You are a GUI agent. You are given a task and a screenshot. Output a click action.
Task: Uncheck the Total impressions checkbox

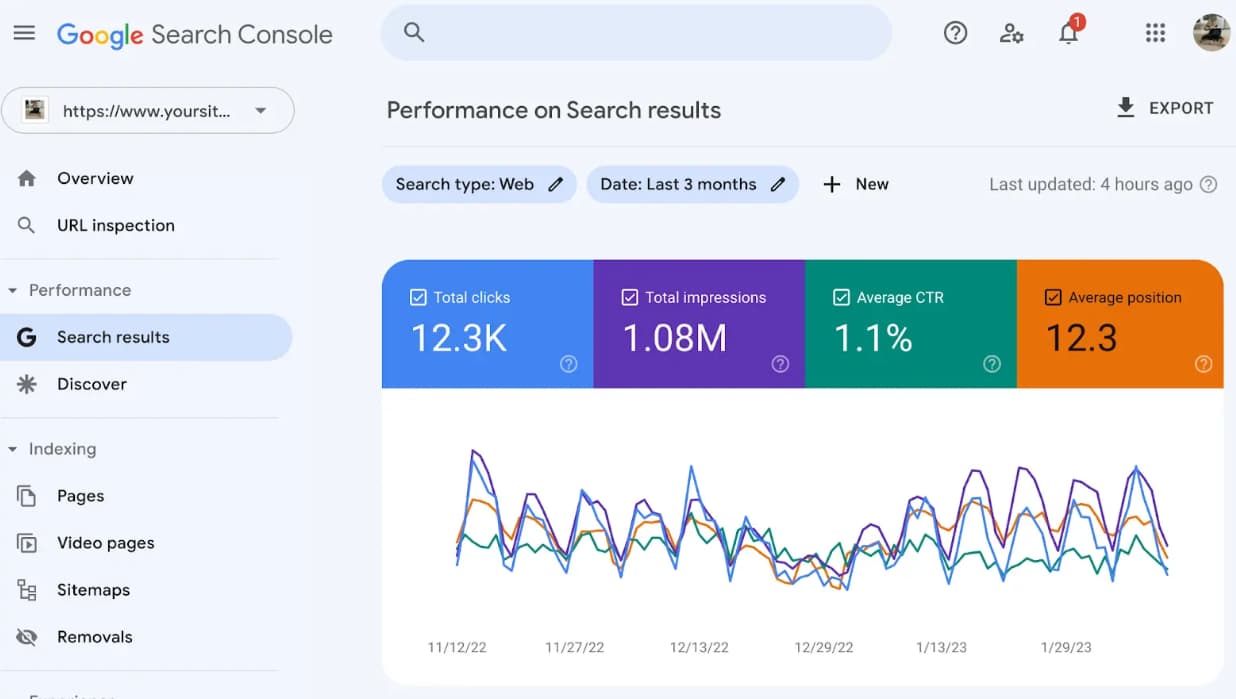point(630,297)
